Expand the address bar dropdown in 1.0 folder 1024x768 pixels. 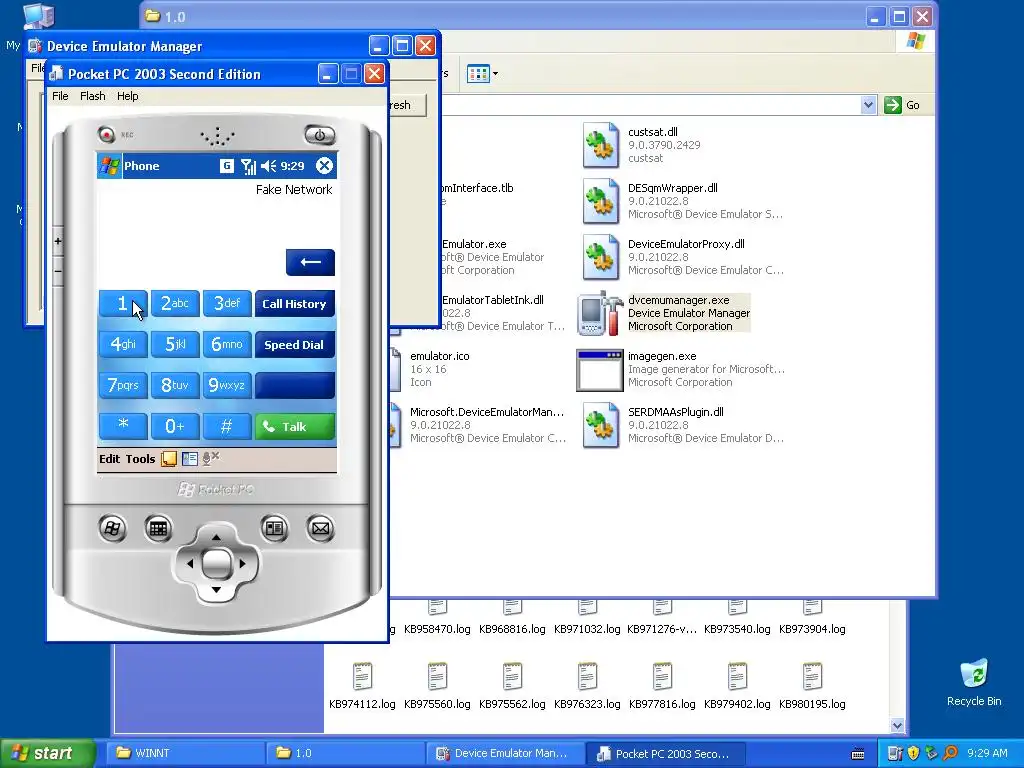868,104
